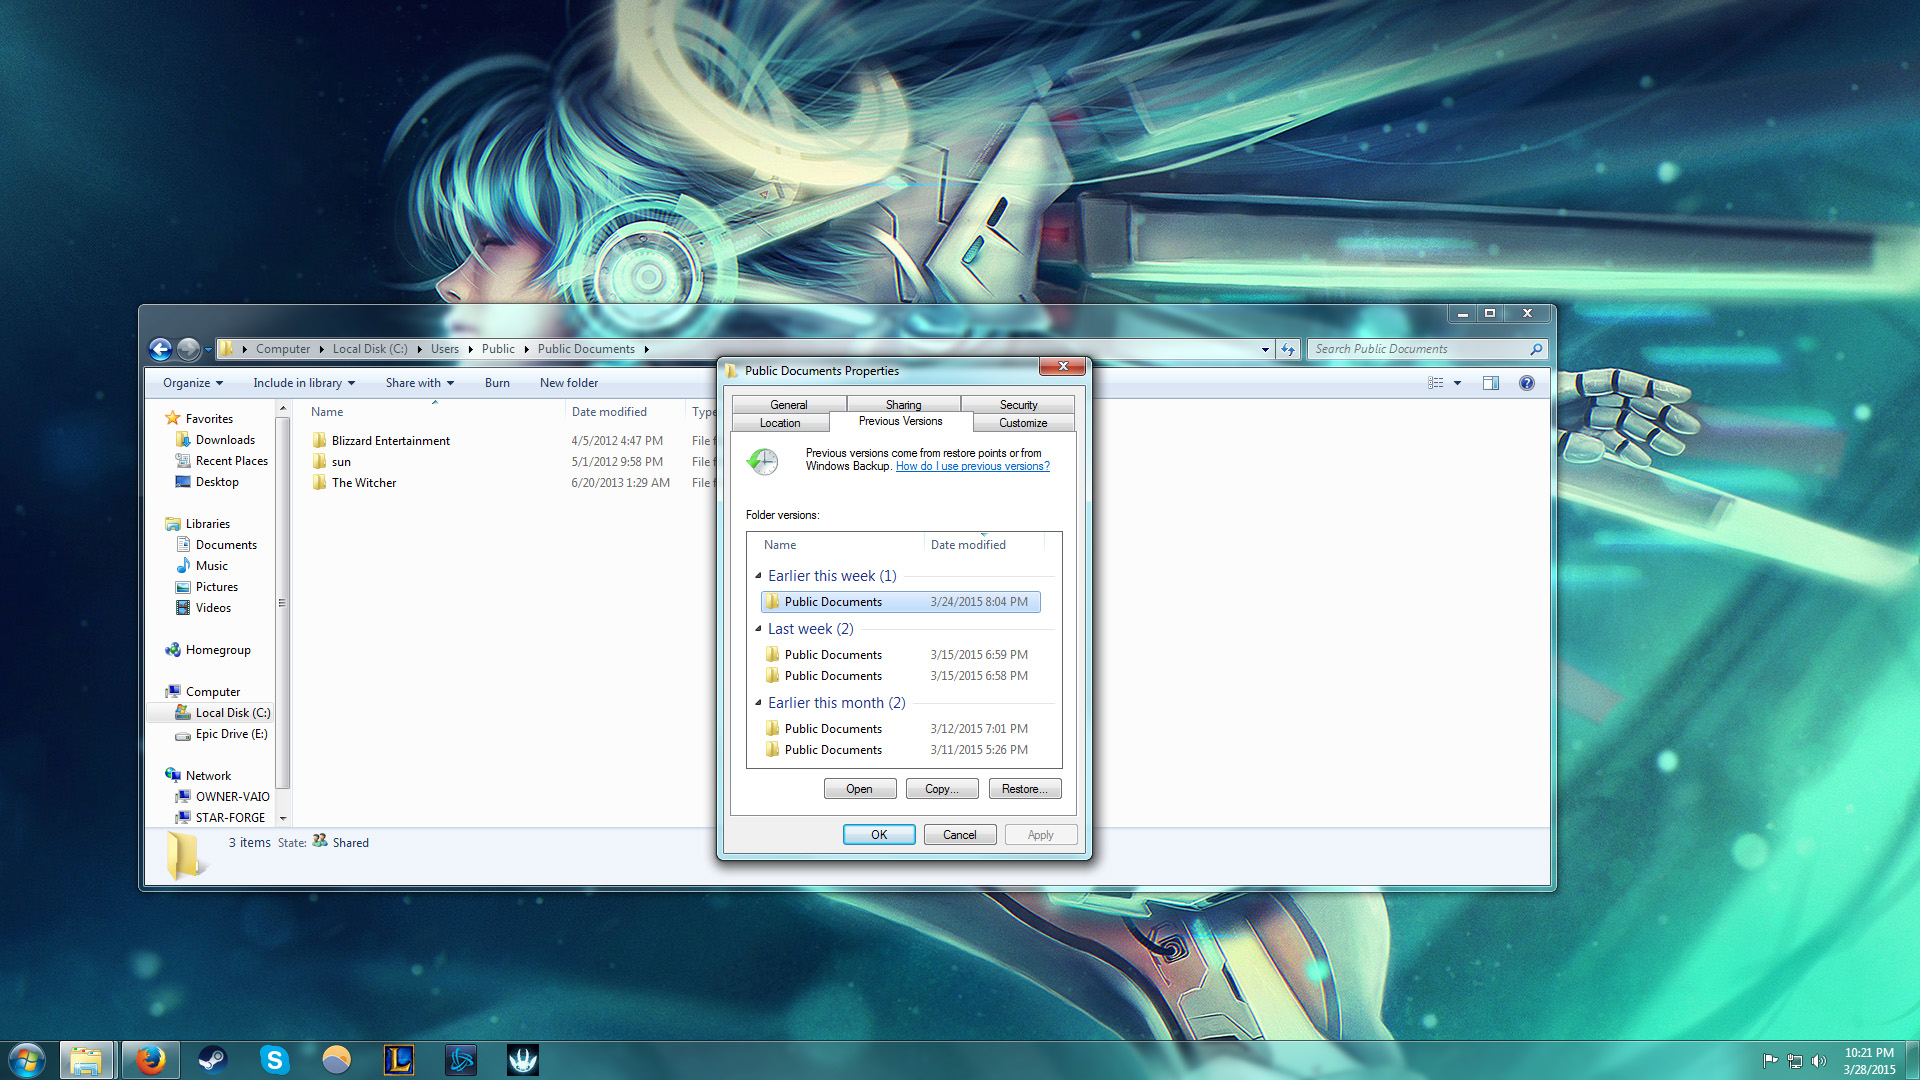This screenshot has width=1920, height=1080.
Task: Switch to the Customize tab
Action: tap(1023, 423)
